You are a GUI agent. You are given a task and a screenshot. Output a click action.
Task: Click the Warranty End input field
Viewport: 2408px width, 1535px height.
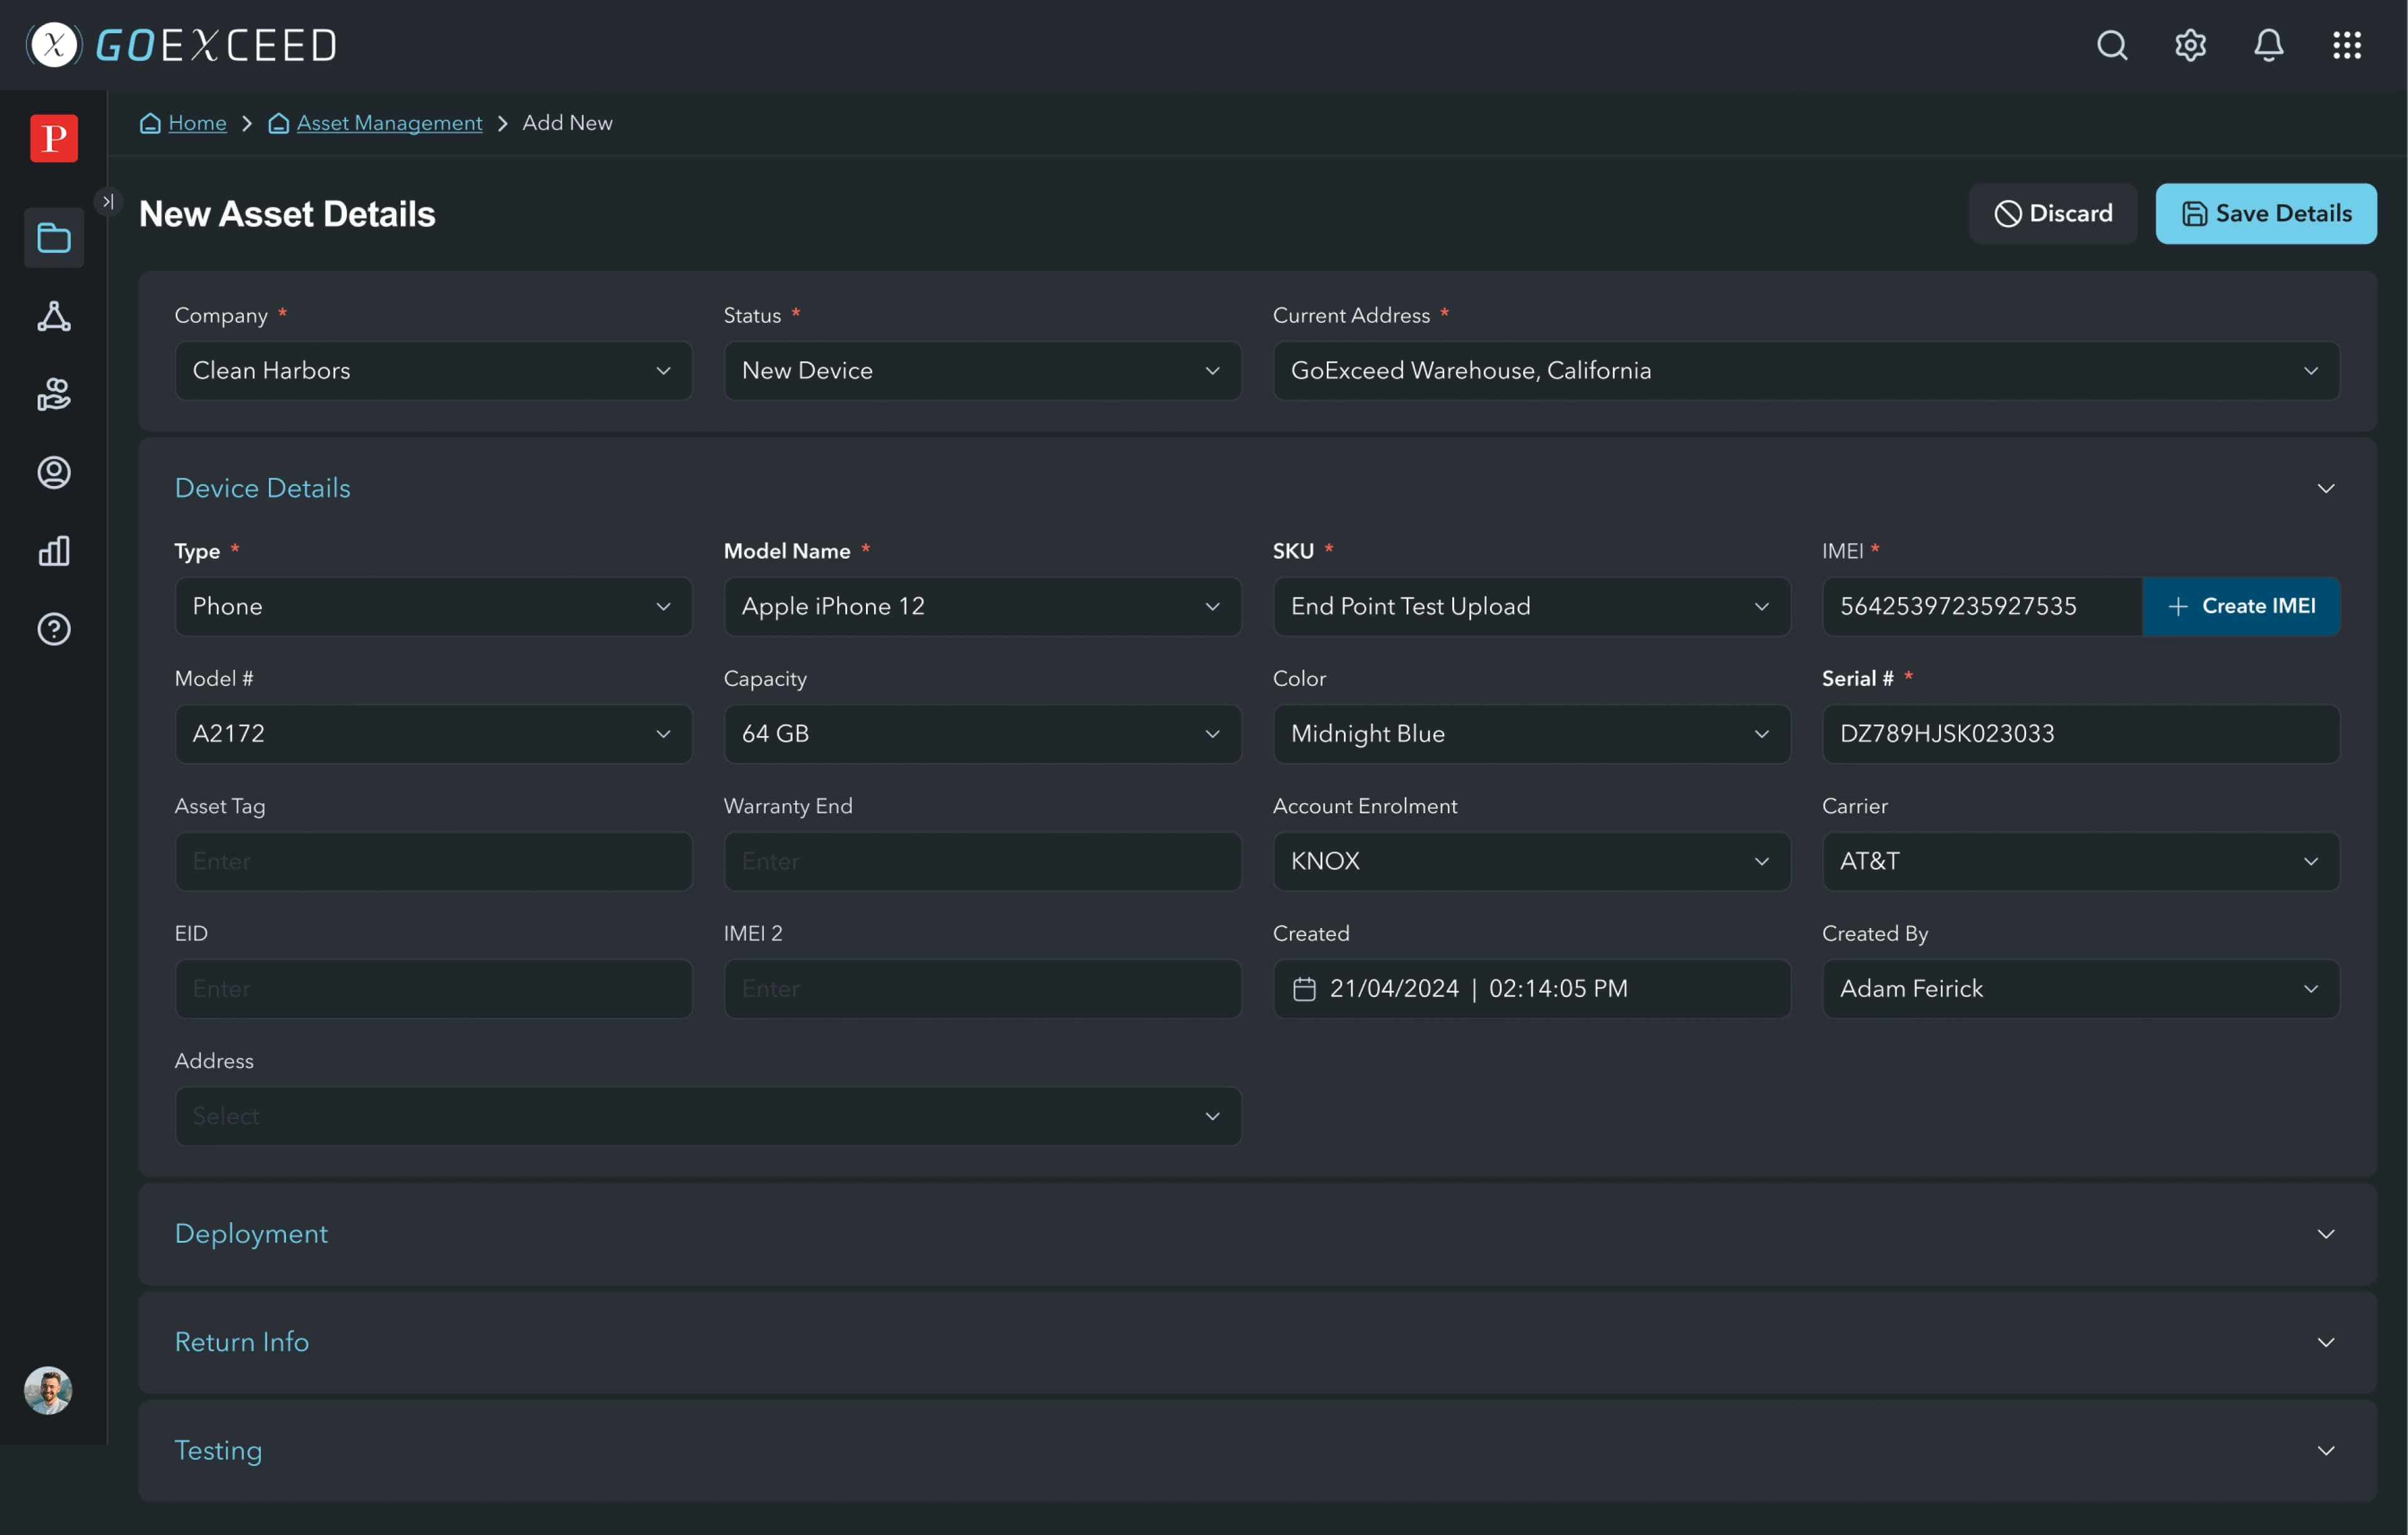982,861
